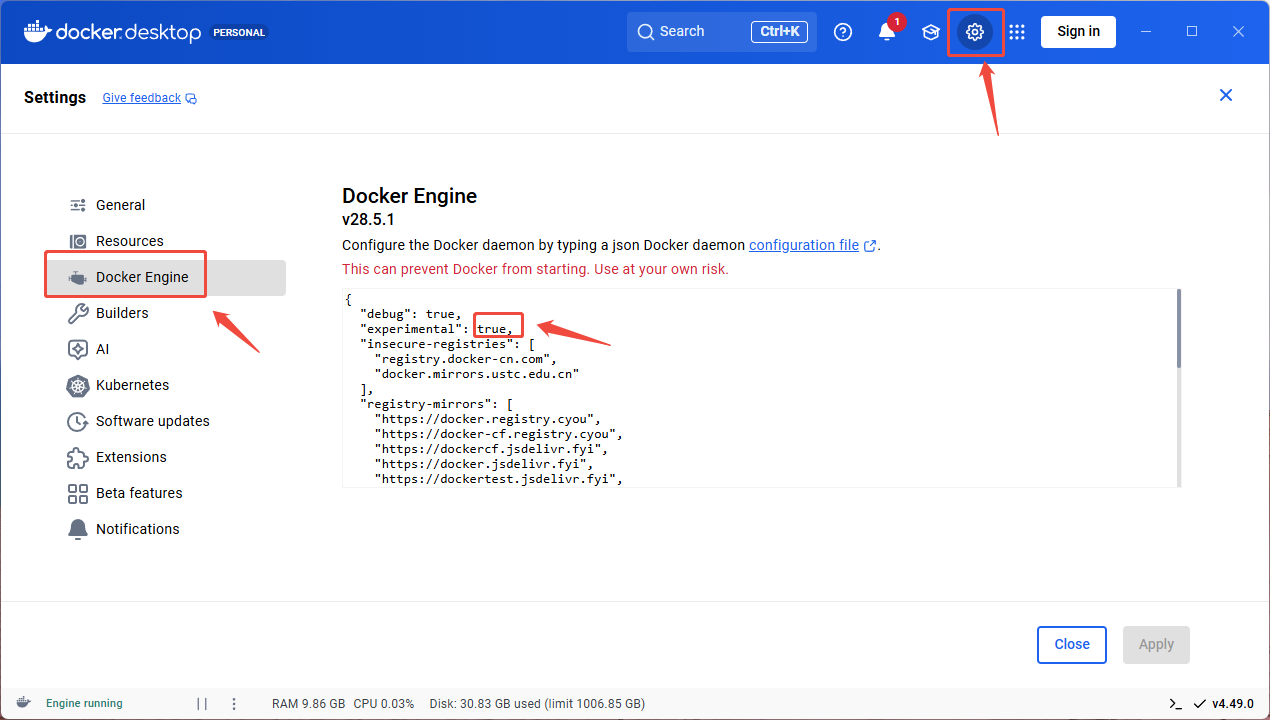Click the "debug": true line
This screenshot has height=720, width=1270.
410,314
